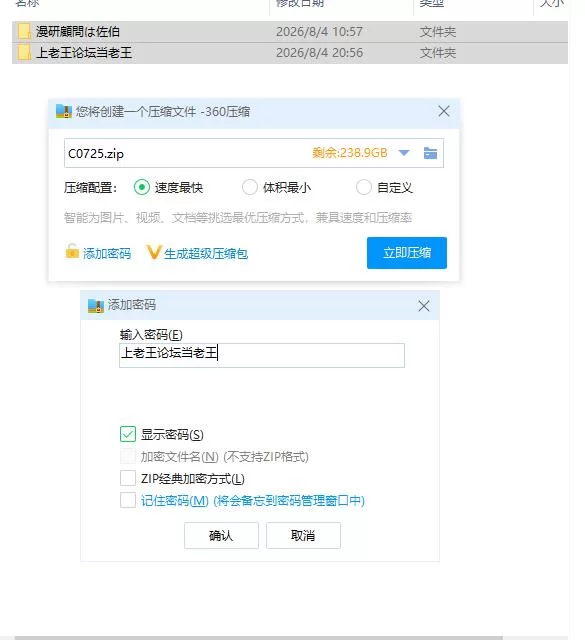Enable 记住密码(M) checkbox

point(128,500)
